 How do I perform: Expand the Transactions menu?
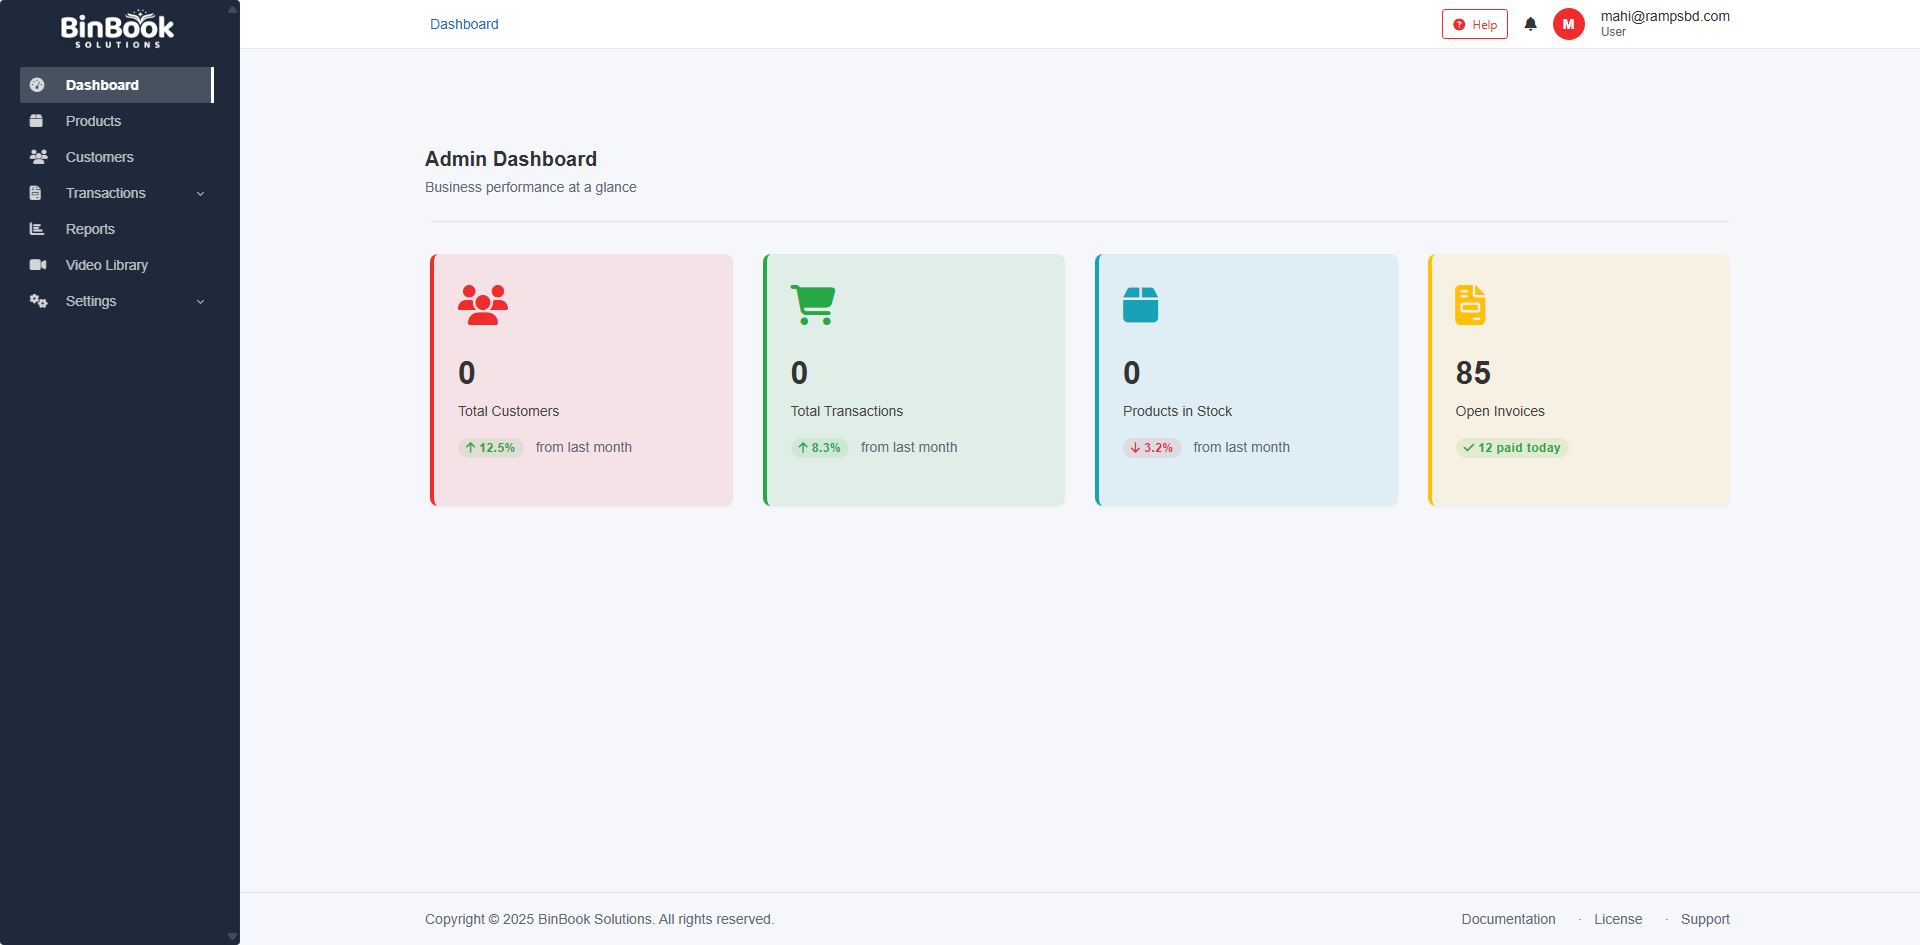106,193
